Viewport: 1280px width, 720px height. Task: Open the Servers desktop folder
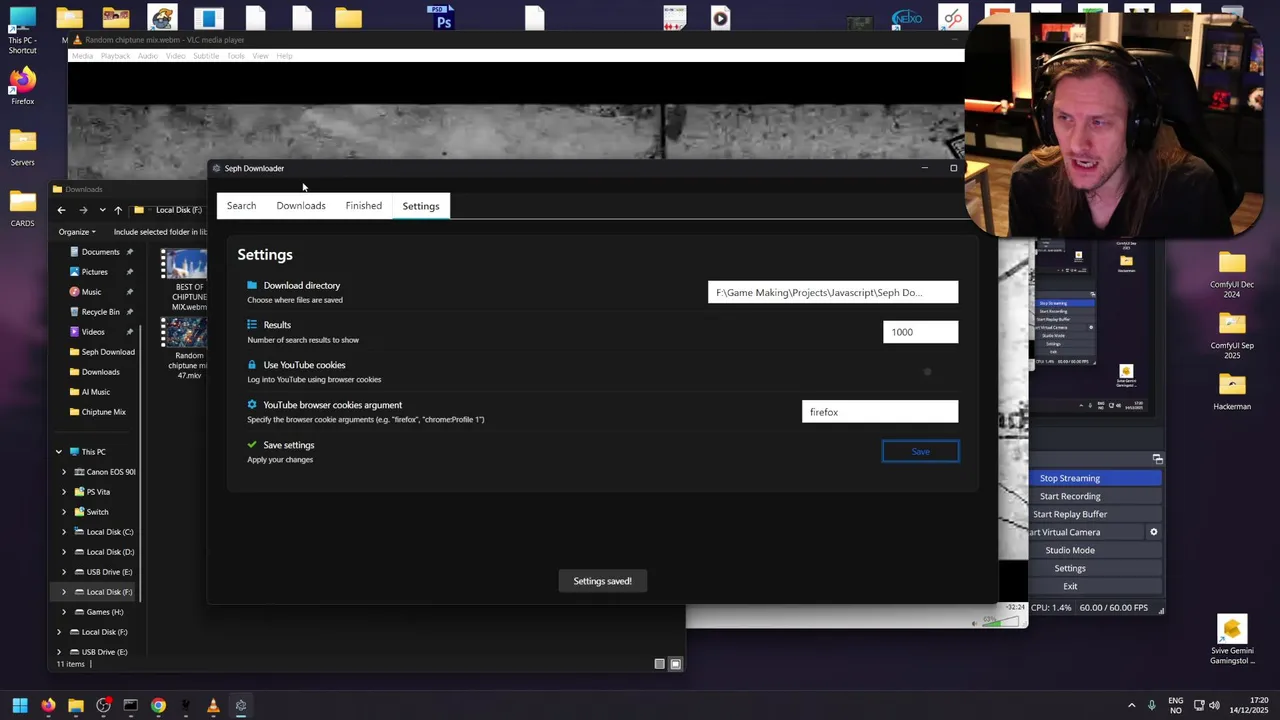[x=22, y=148]
